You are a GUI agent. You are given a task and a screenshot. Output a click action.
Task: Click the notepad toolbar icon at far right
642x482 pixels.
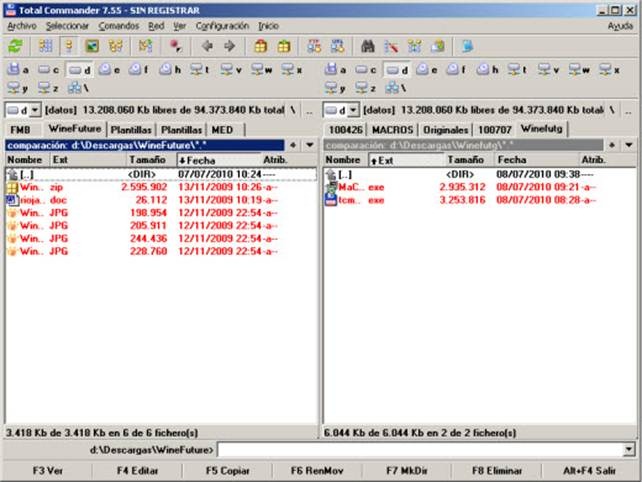468,46
